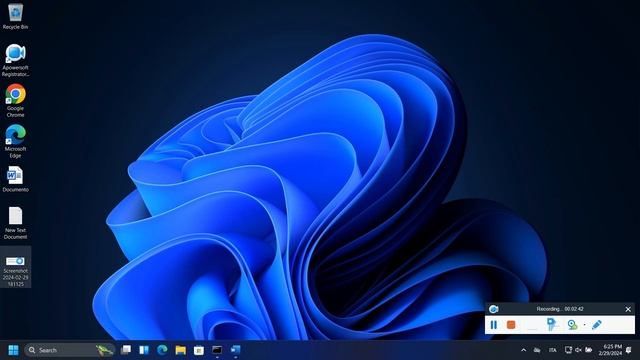Stop the recording with the orange button
The height and width of the screenshot is (360, 640).
click(511, 325)
